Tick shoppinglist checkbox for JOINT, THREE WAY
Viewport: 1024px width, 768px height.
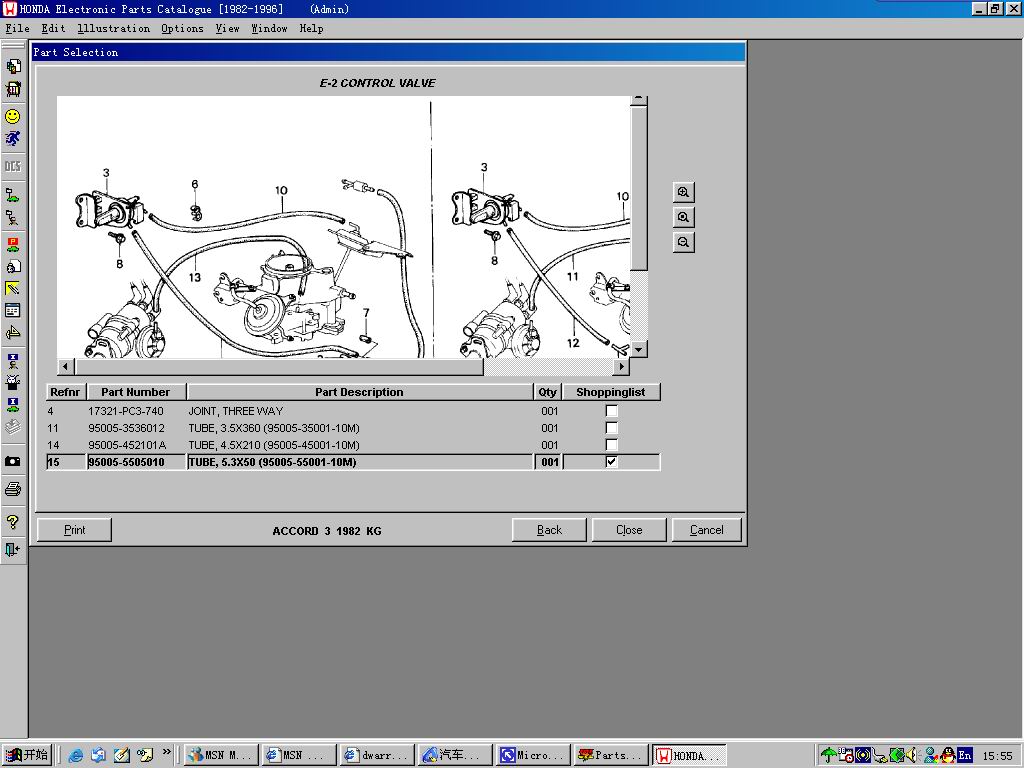click(611, 411)
